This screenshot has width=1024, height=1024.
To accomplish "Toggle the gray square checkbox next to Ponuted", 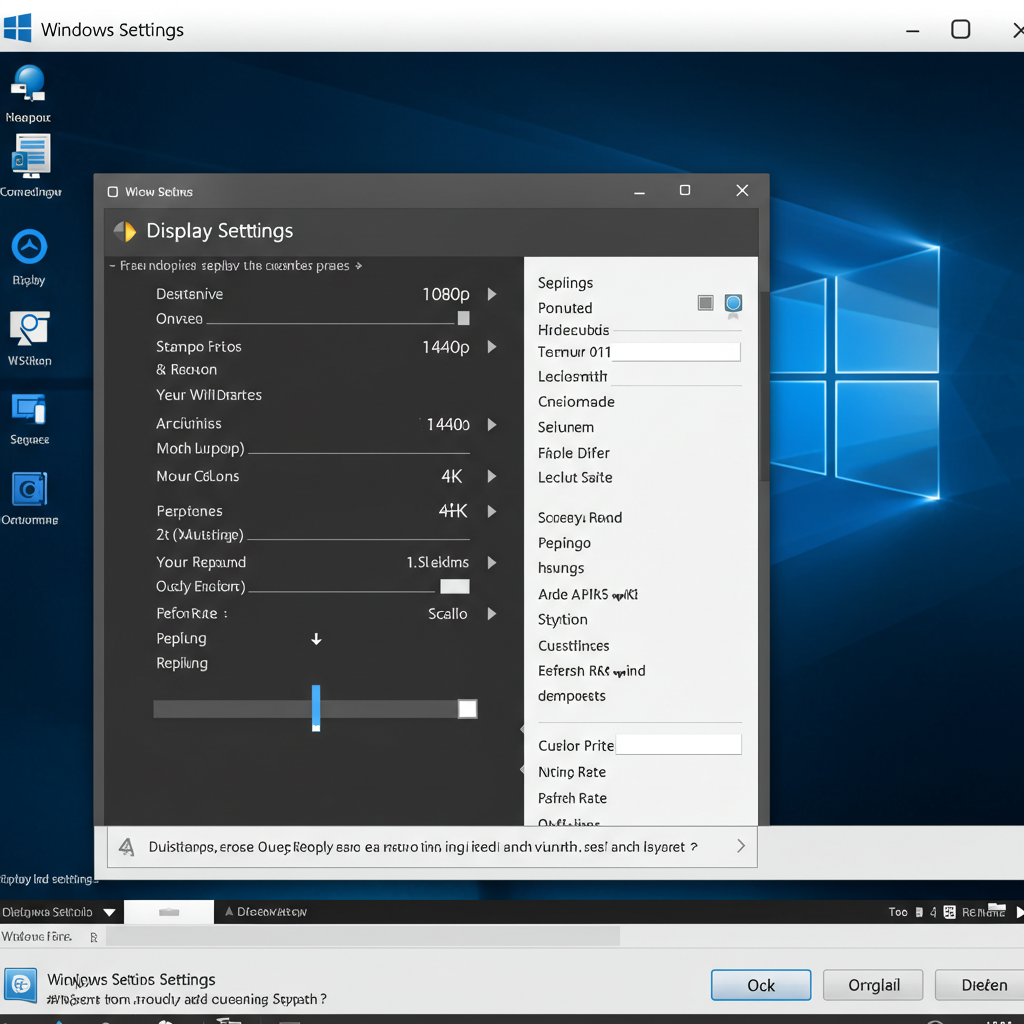I will click(705, 302).
